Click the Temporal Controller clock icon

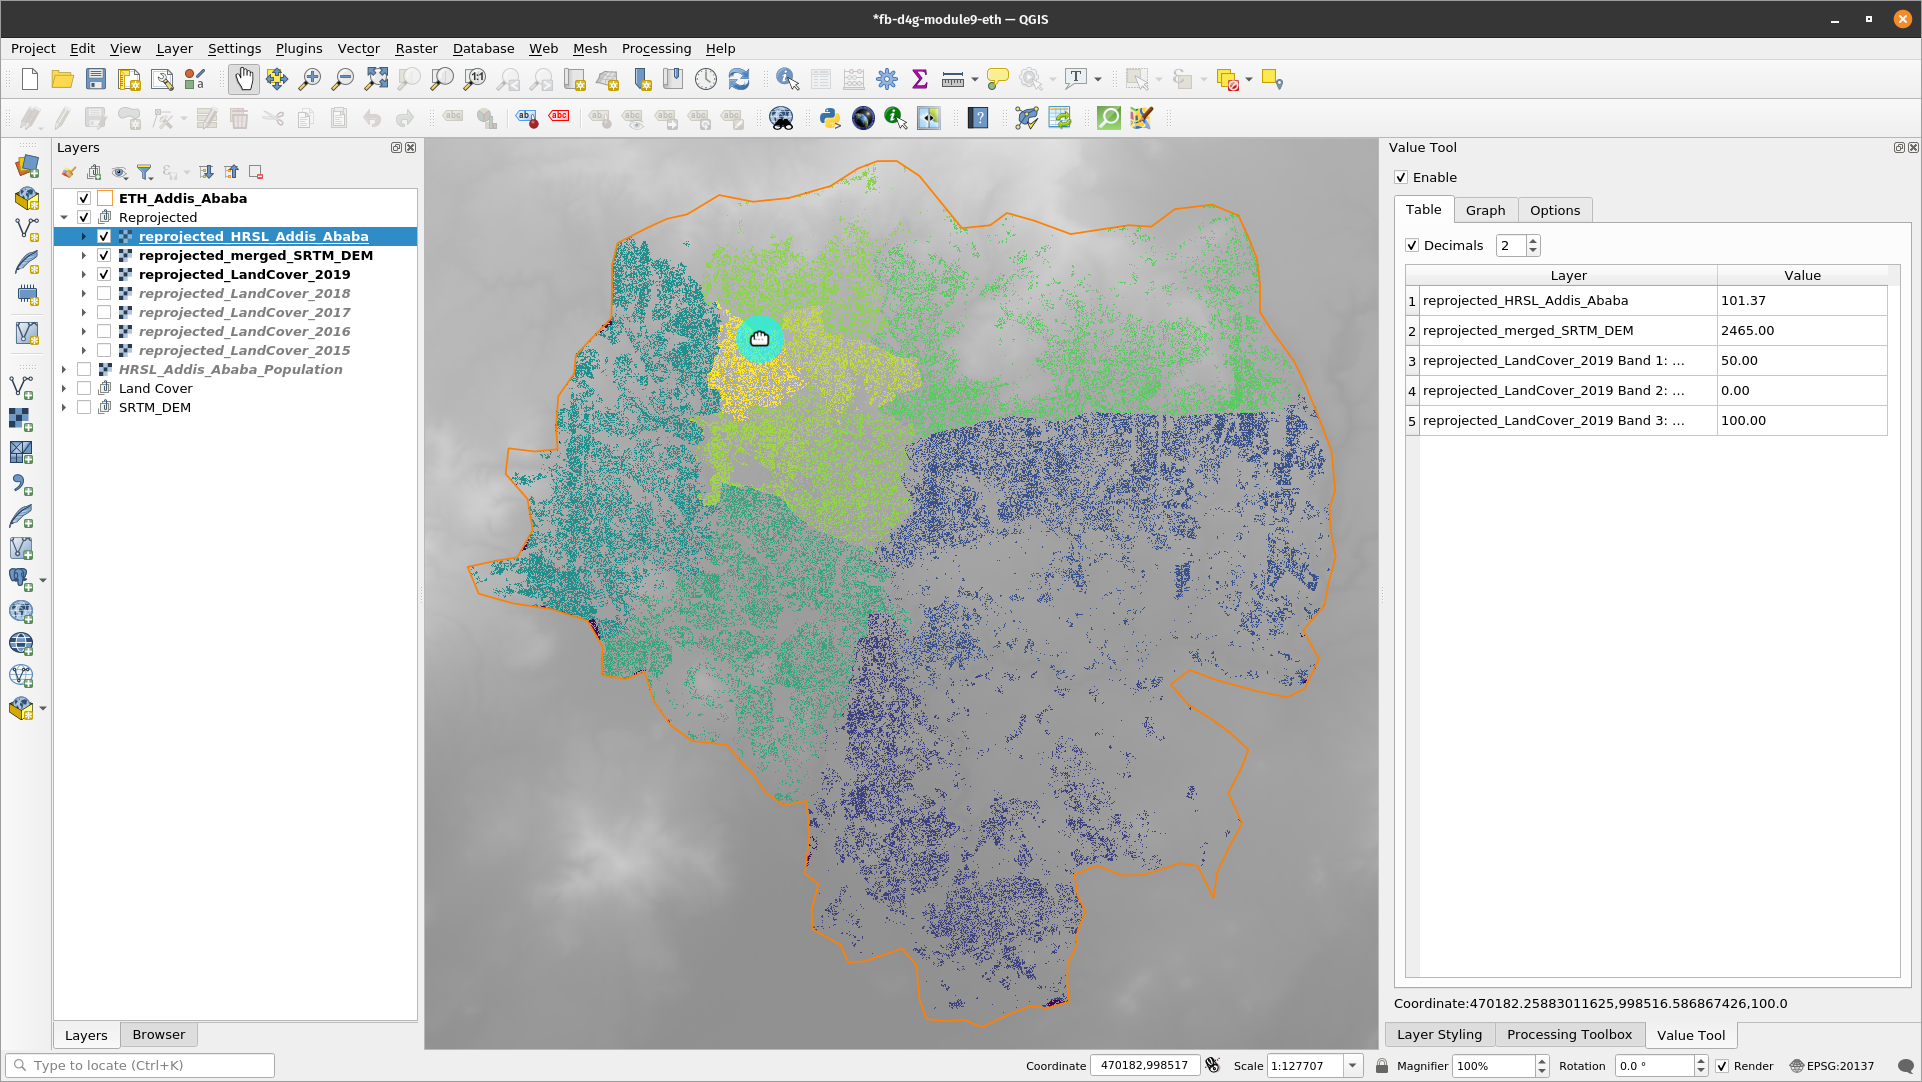coord(706,80)
